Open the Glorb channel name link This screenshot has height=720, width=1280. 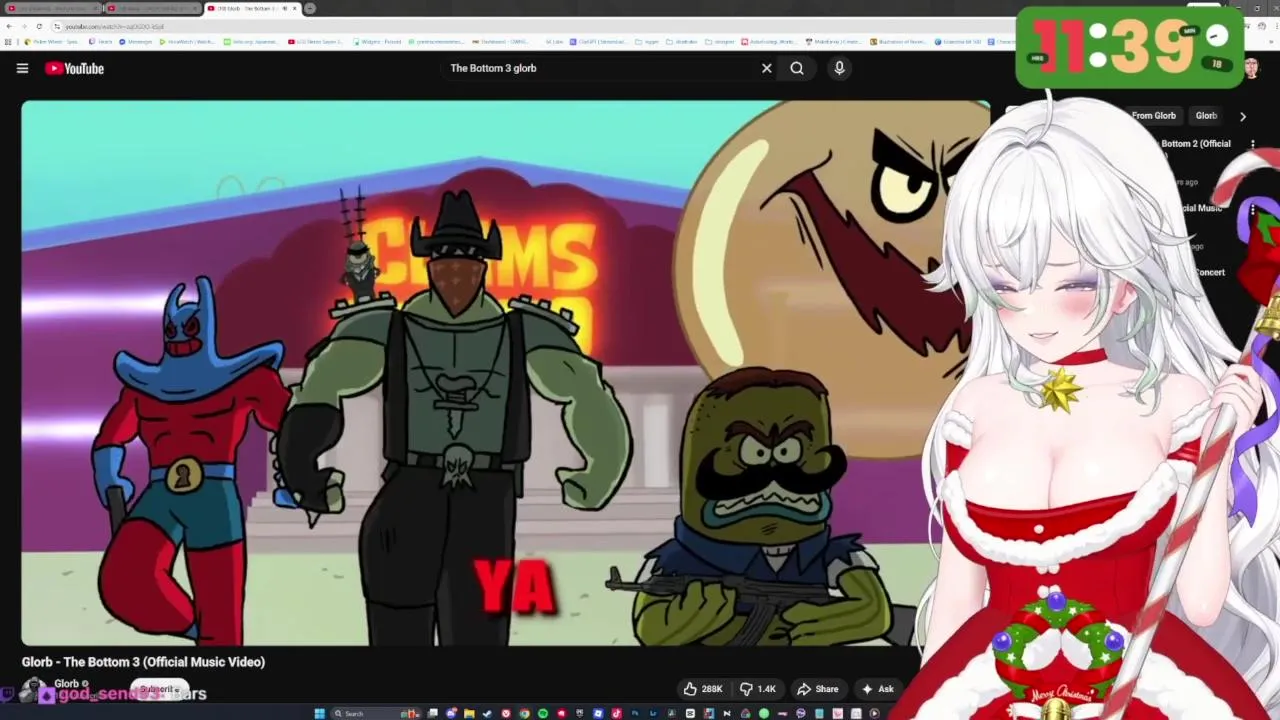[66, 684]
